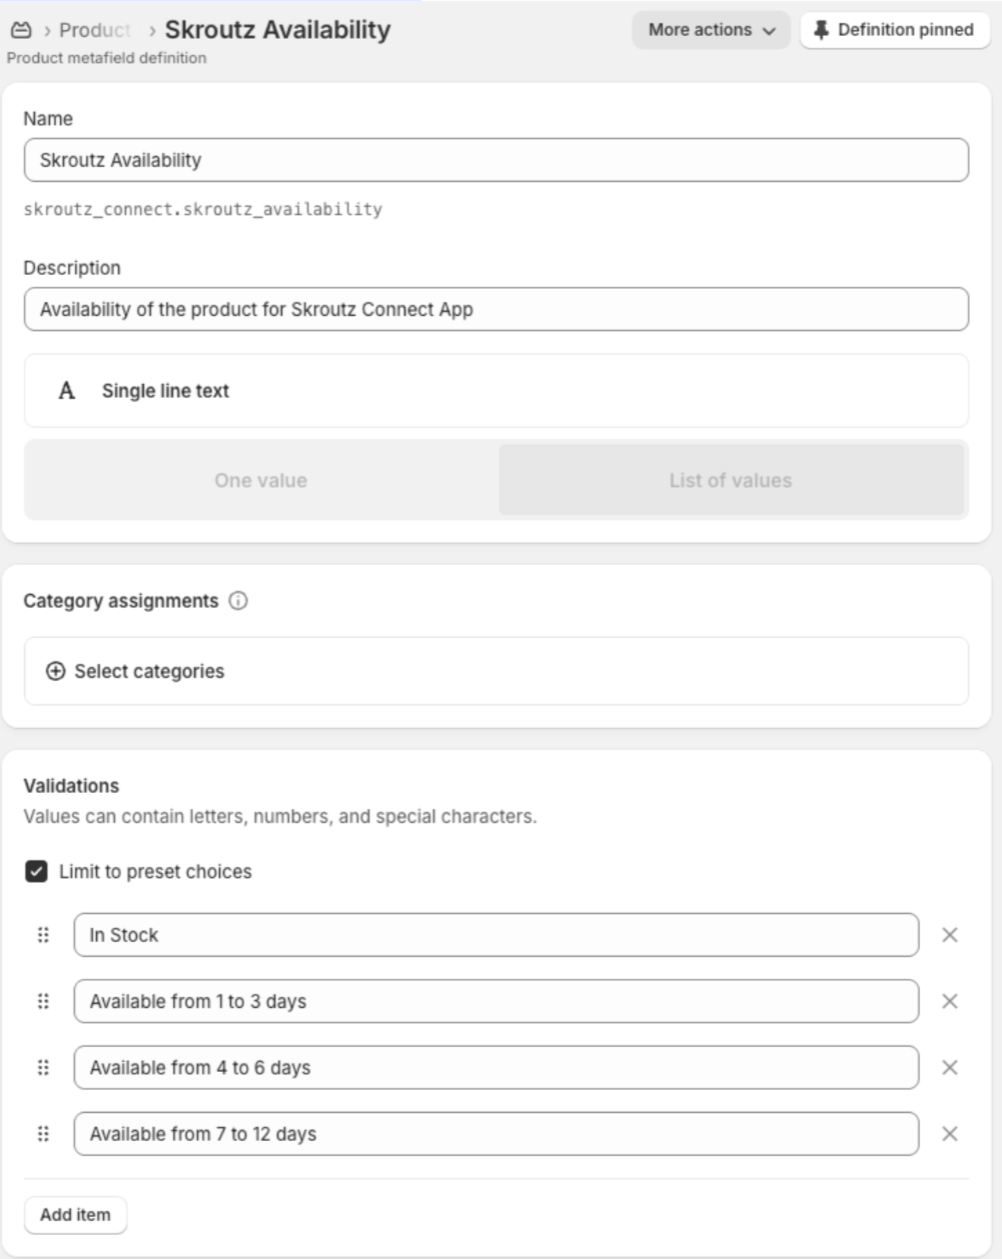Click drag handle for 1 to 3 days

(43, 1001)
